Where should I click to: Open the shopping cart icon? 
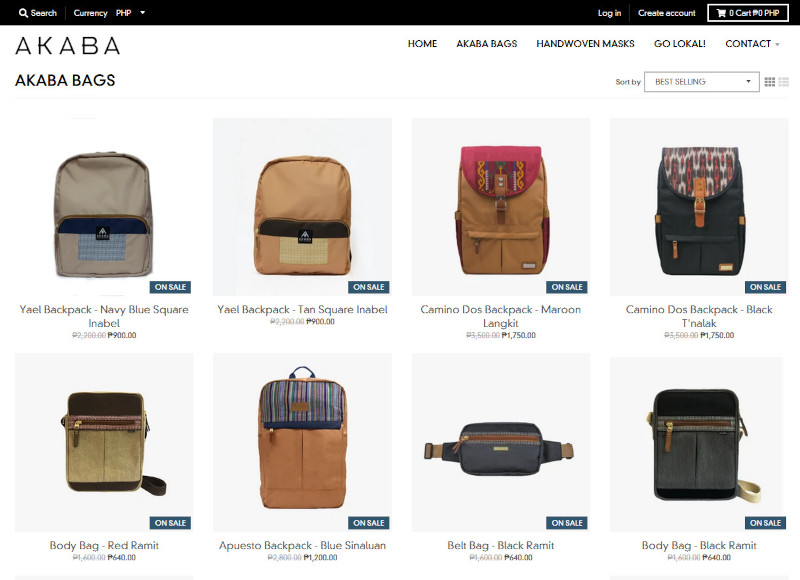pos(721,13)
